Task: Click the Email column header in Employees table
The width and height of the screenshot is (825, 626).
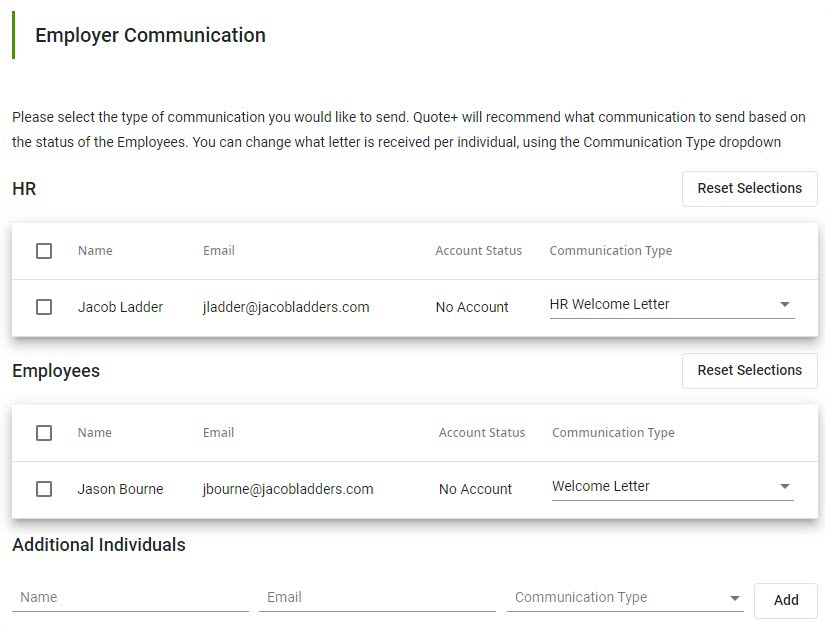Action: click(218, 433)
